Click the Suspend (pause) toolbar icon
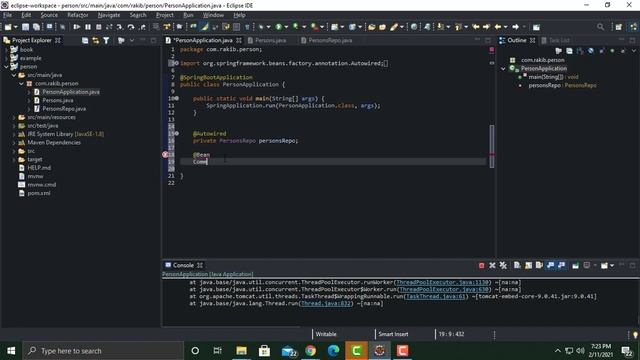 88,27
